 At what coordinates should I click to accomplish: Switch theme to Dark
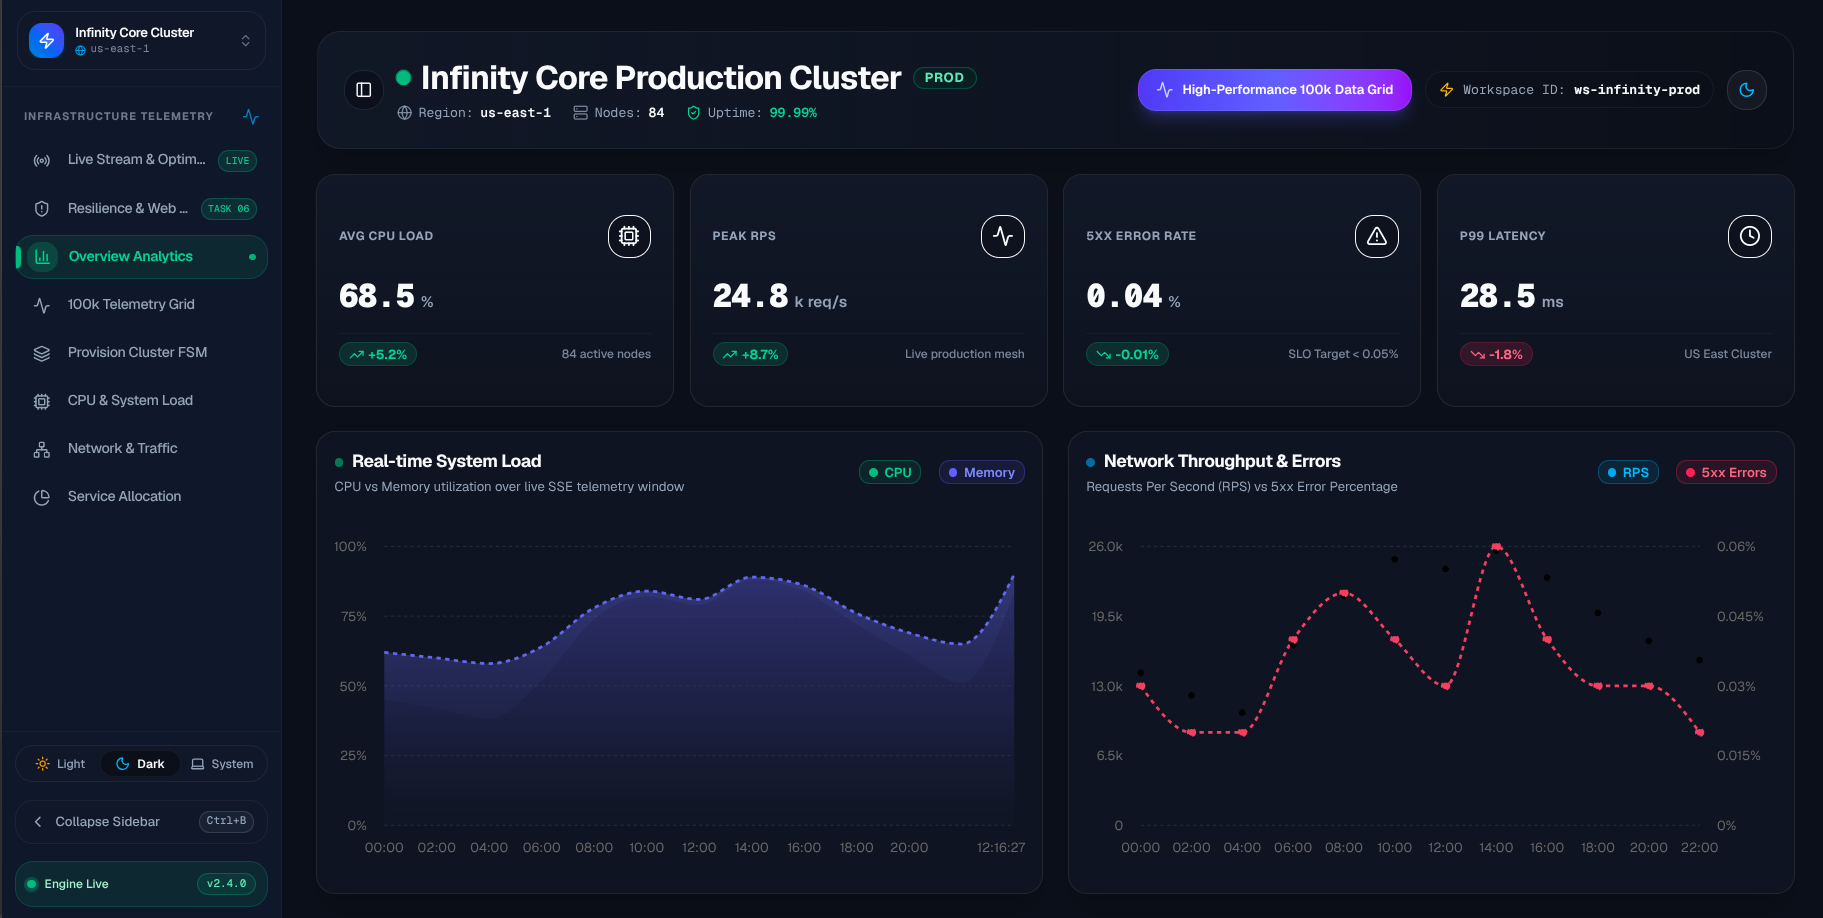(x=140, y=764)
